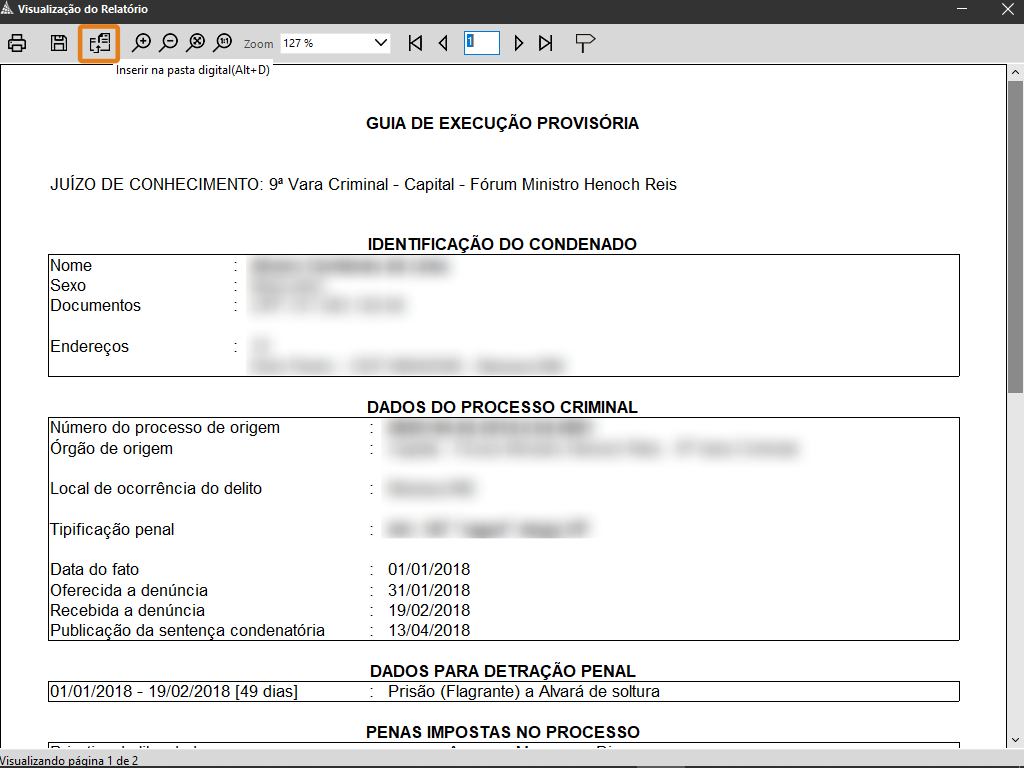Click the Número do processo de origem label
The width and height of the screenshot is (1024, 768).
[x=165, y=428]
